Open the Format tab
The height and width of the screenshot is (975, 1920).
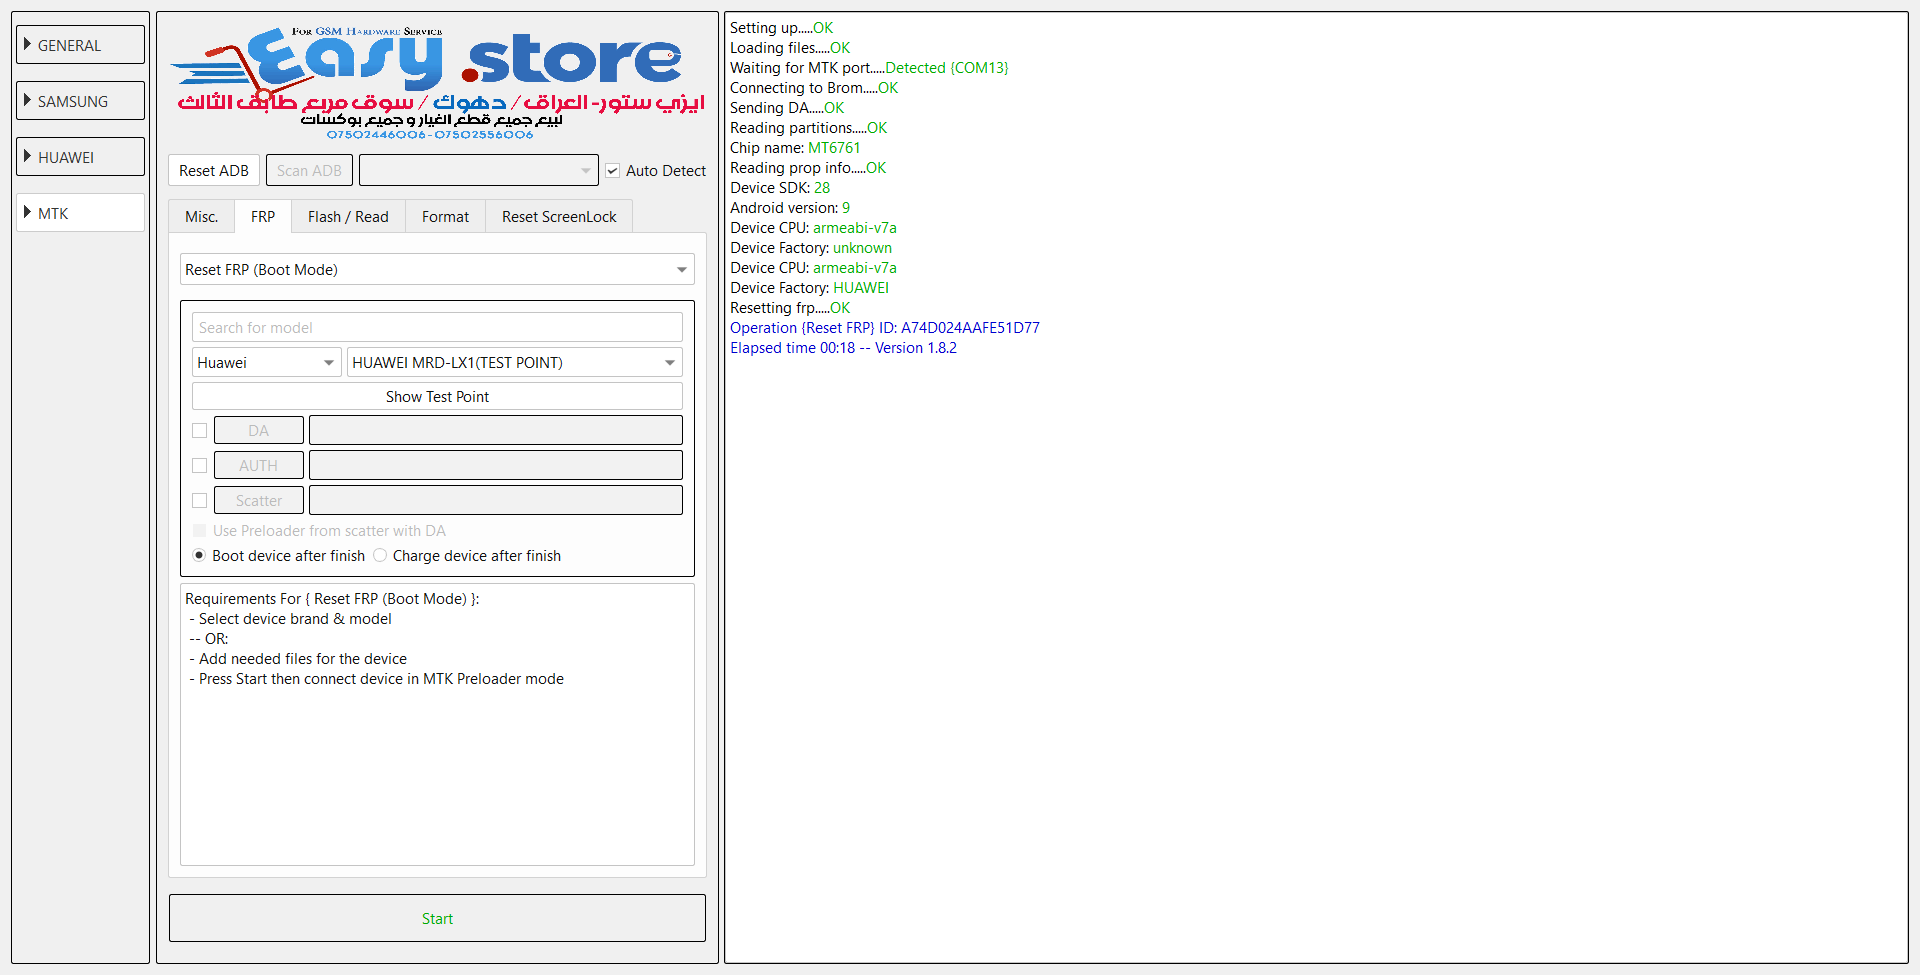[x=445, y=217]
